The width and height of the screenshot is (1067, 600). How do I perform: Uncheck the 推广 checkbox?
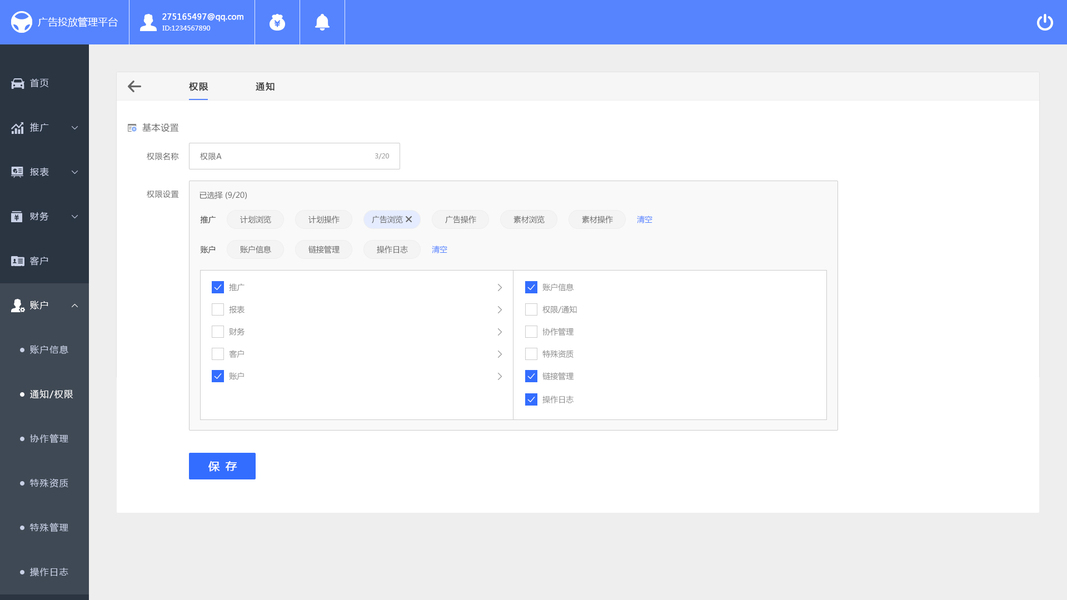[218, 287]
